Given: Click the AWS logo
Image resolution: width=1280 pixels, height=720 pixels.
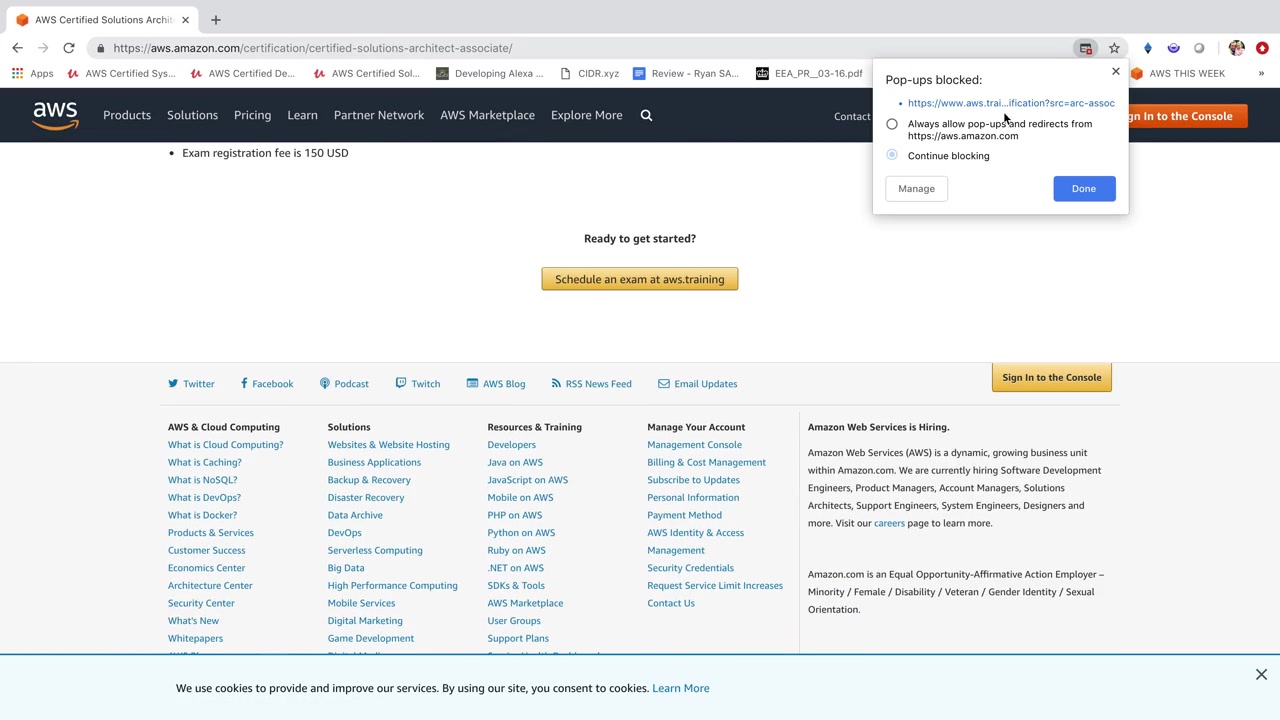Looking at the screenshot, I should point(55,115).
